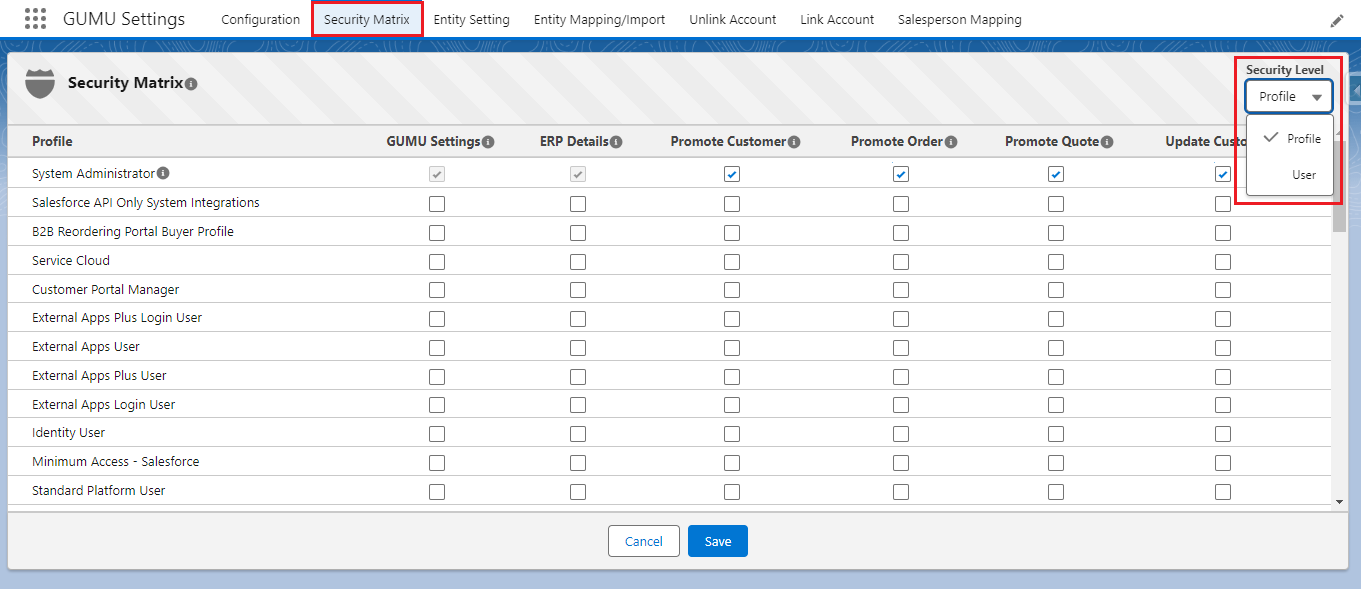
Task: Click info icon beside ERP Details column
Action: (616, 142)
